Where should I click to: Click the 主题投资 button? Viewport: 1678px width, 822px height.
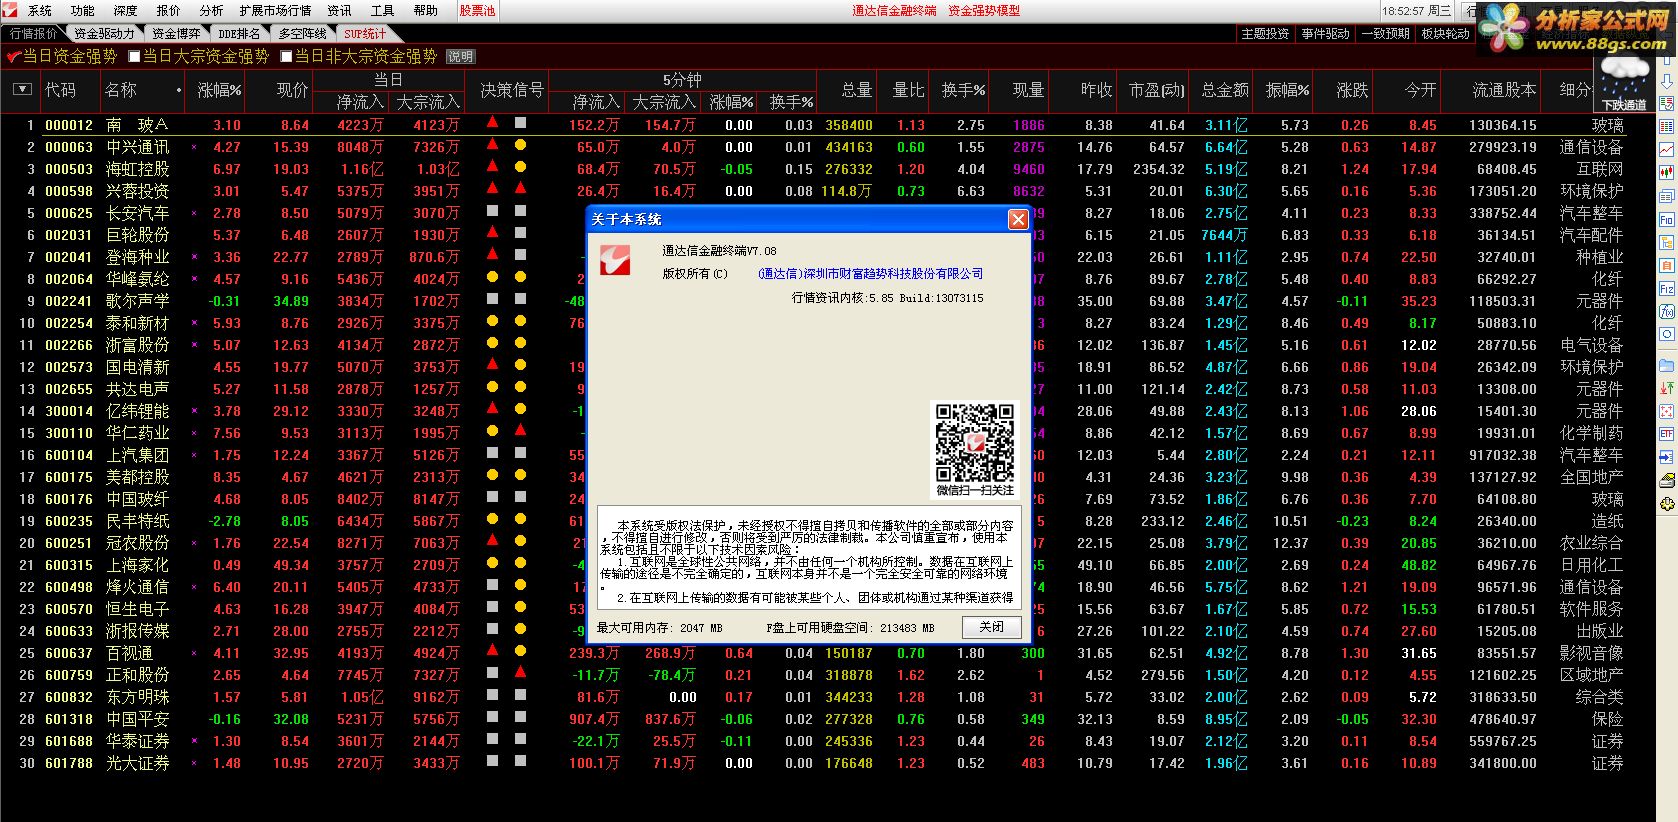click(x=1265, y=34)
